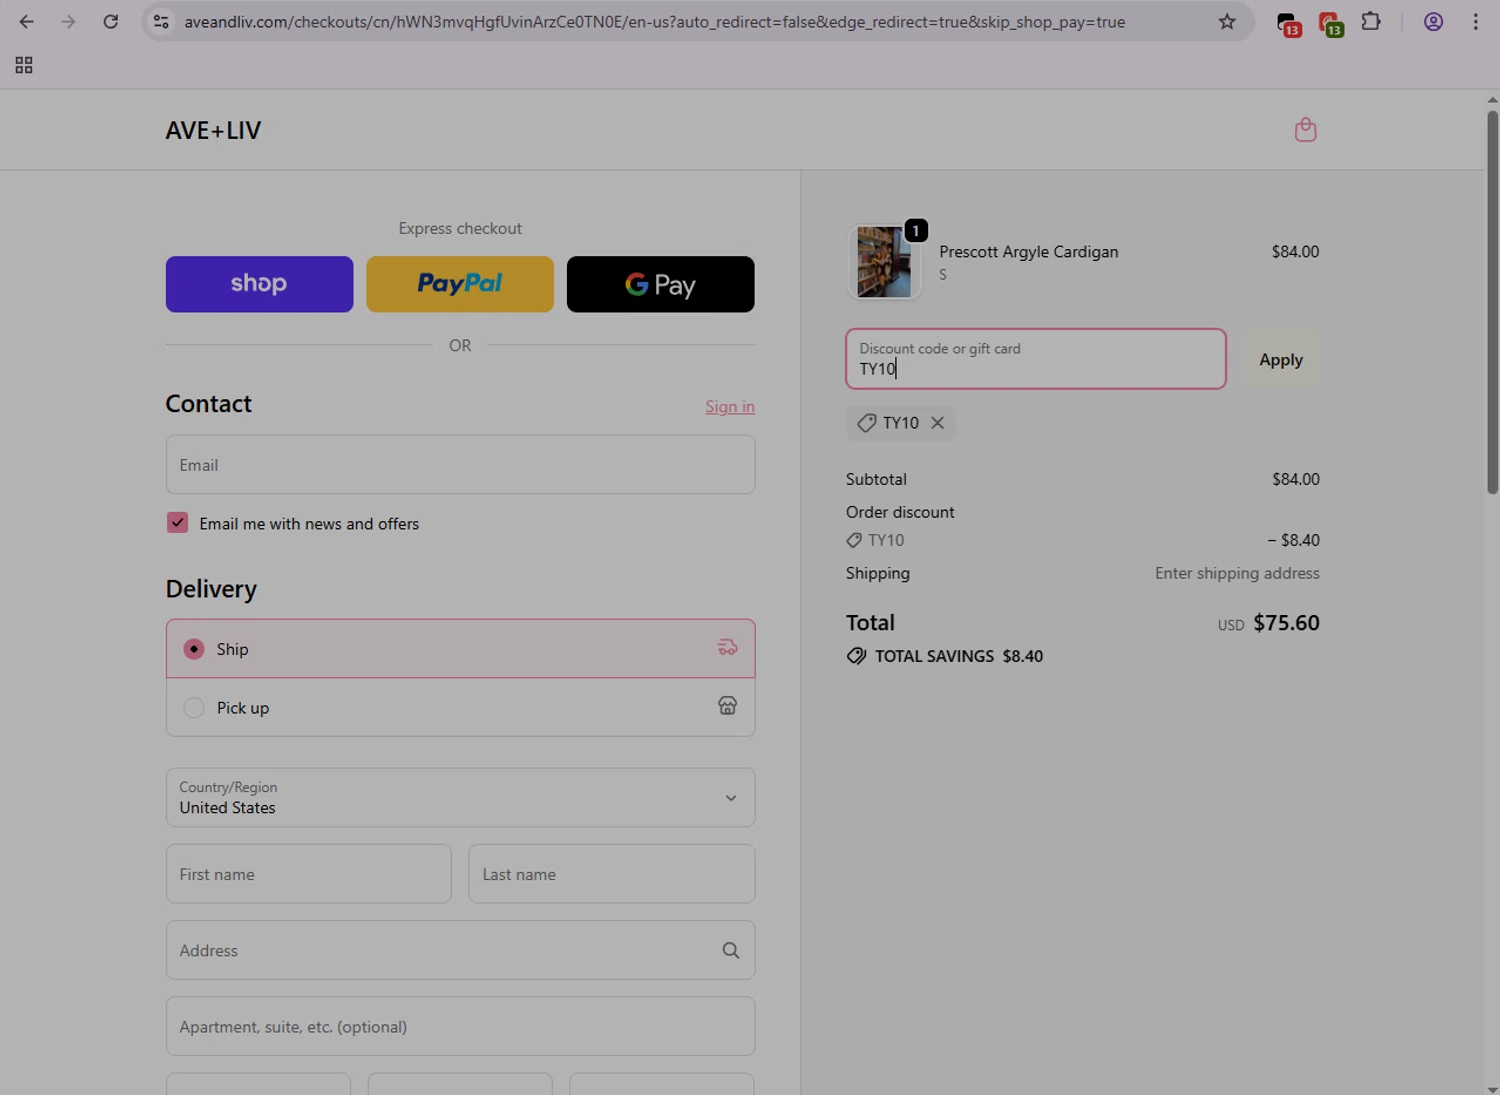Viewport: 1500px width, 1095px height.
Task: Focus the First name field
Action: click(x=308, y=874)
